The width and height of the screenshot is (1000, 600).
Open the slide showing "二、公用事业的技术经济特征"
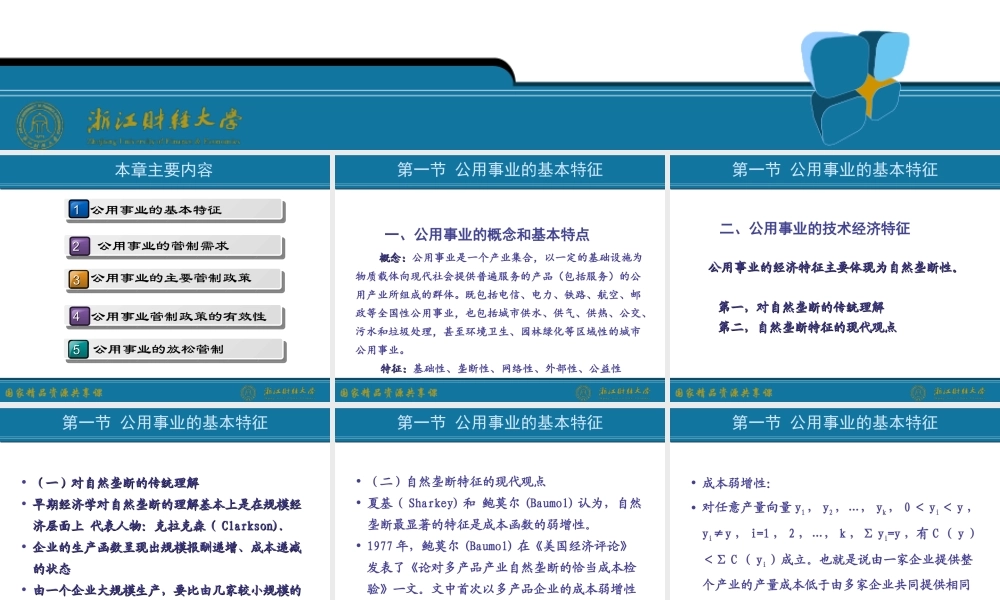click(835, 280)
